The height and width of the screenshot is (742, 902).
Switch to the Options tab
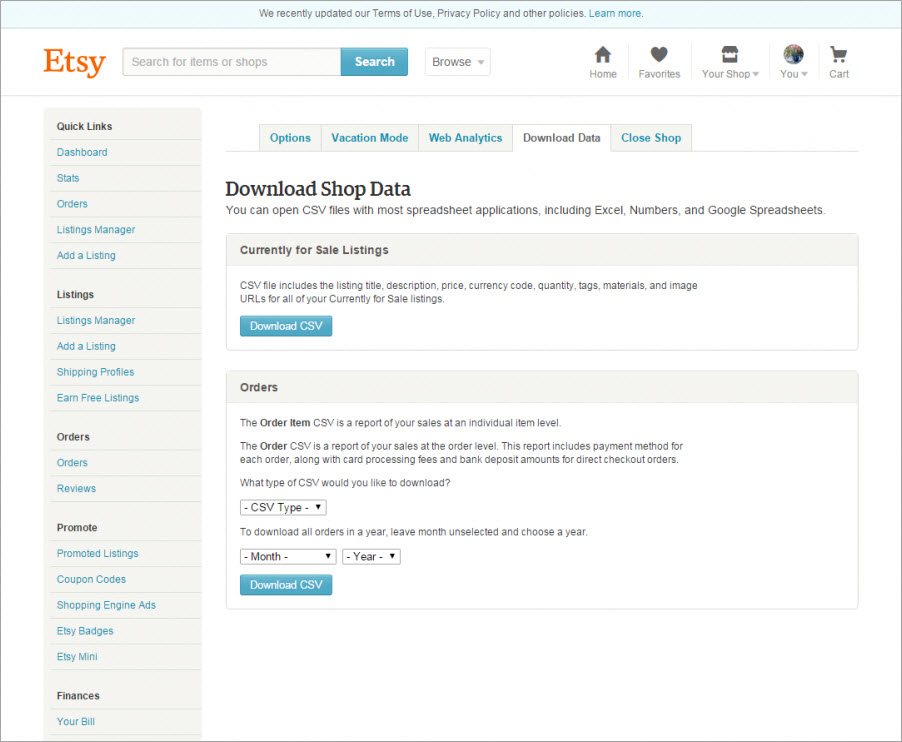pos(290,138)
